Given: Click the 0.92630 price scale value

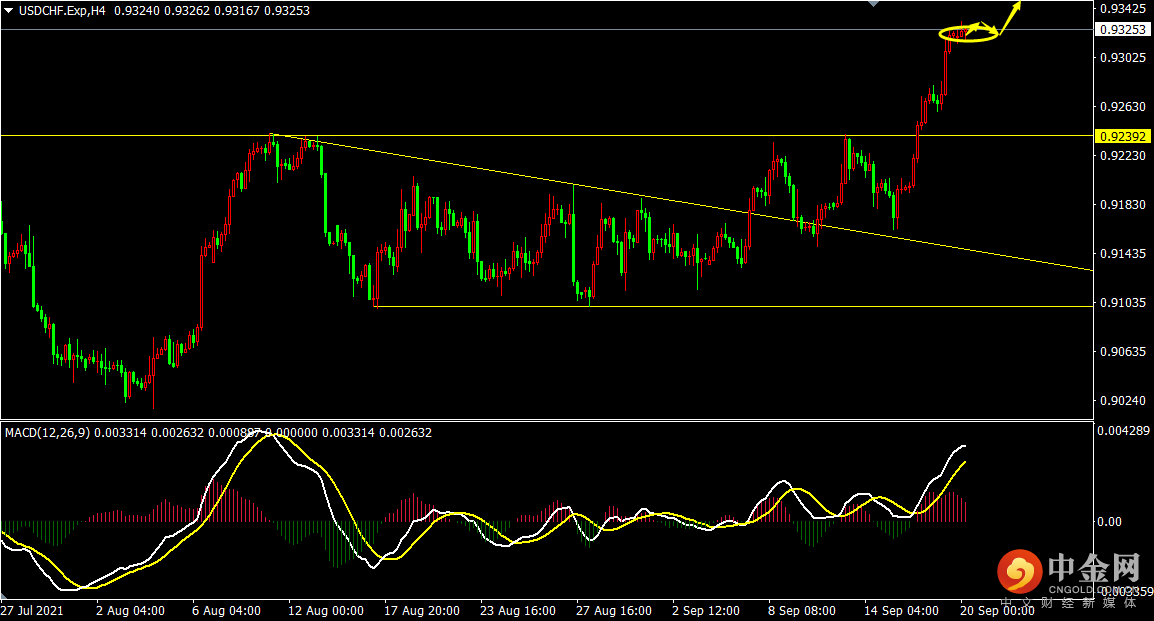Looking at the screenshot, I should (x=1122, y=107).
